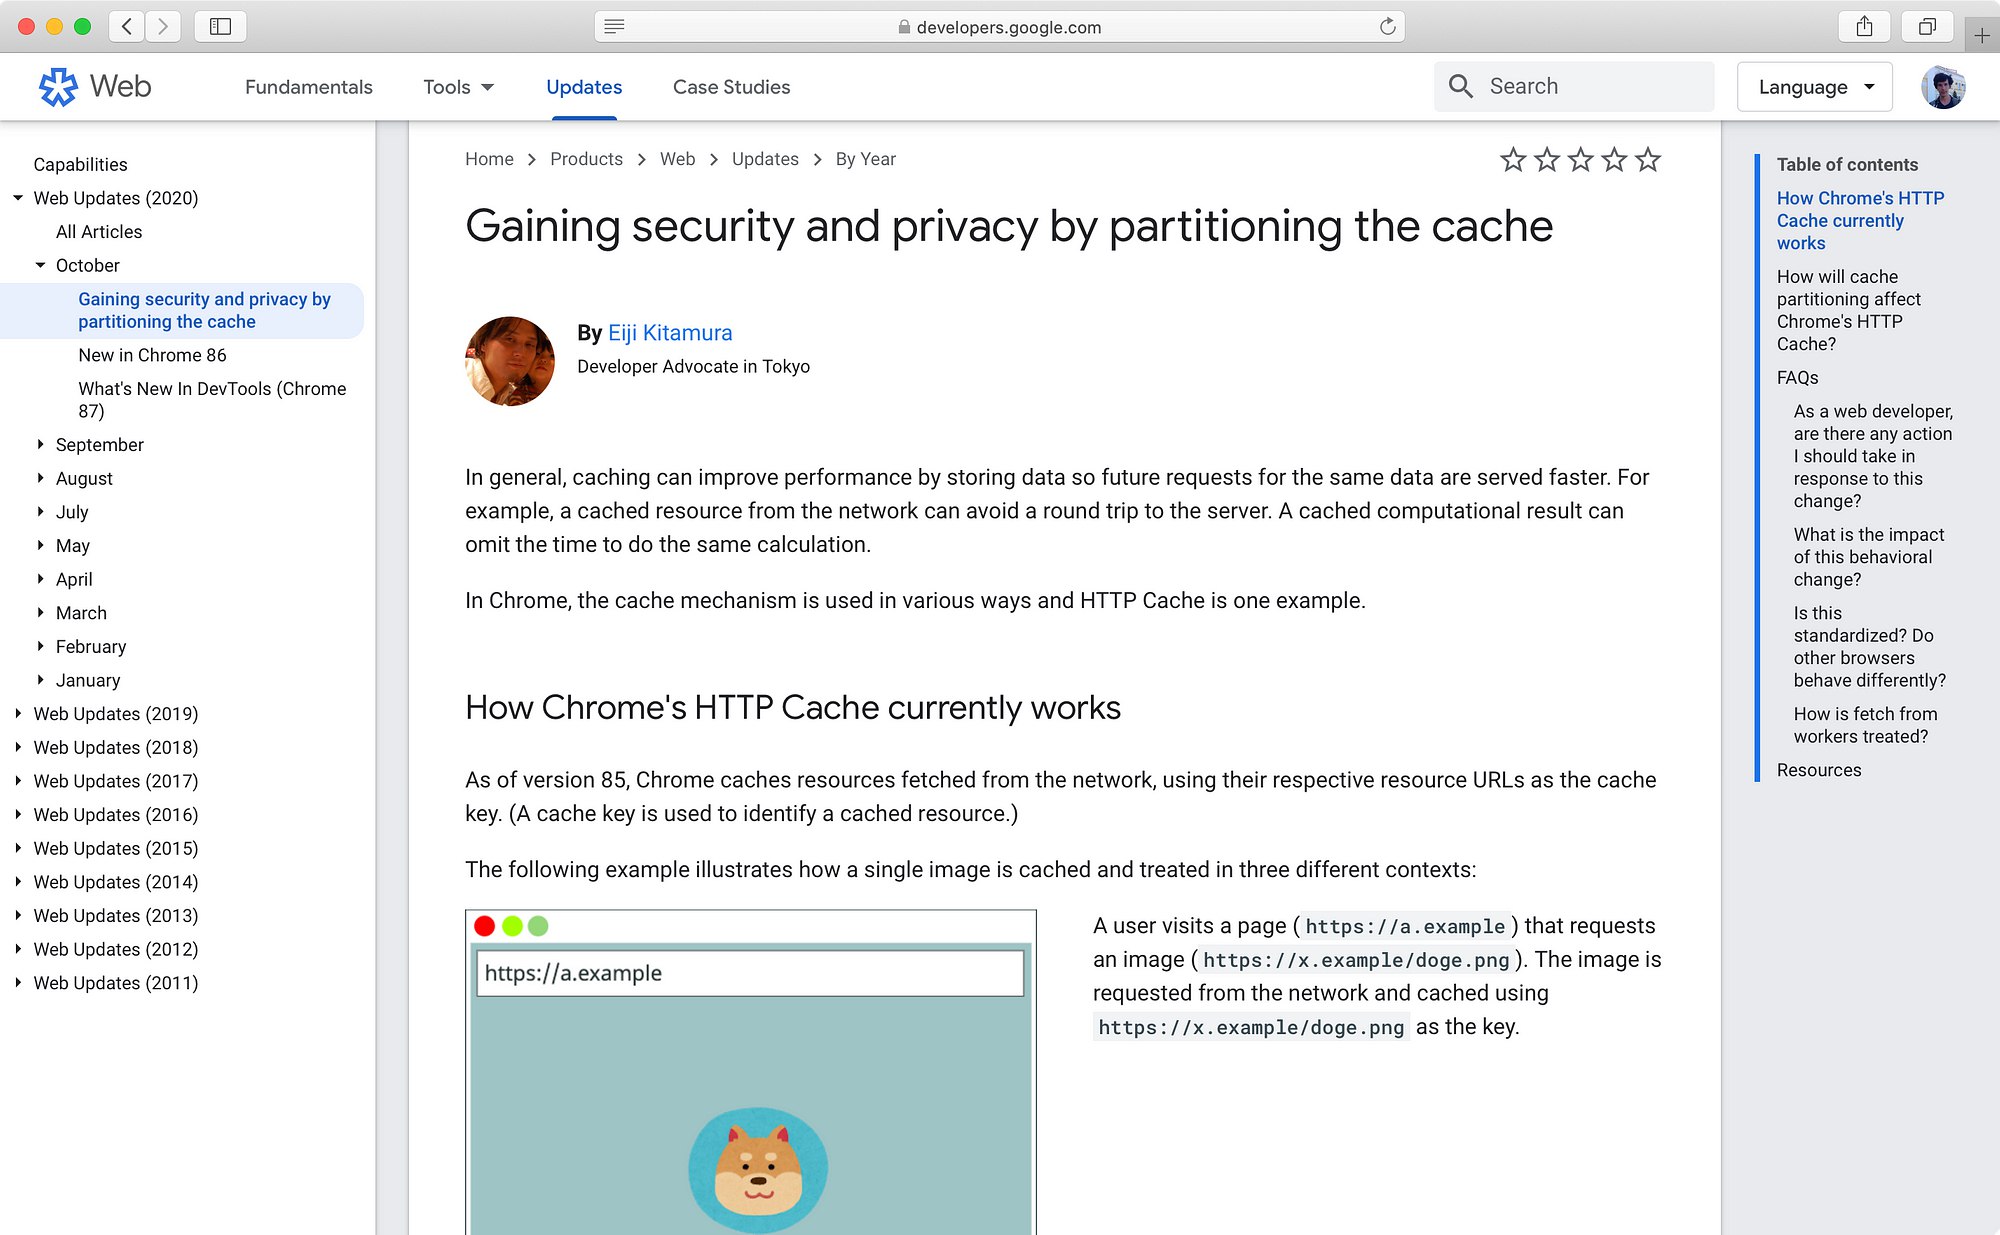Expand Web Updates (2014)
The width and height of the screenshot is (2000, 1235).
click(x=18, y=882)
